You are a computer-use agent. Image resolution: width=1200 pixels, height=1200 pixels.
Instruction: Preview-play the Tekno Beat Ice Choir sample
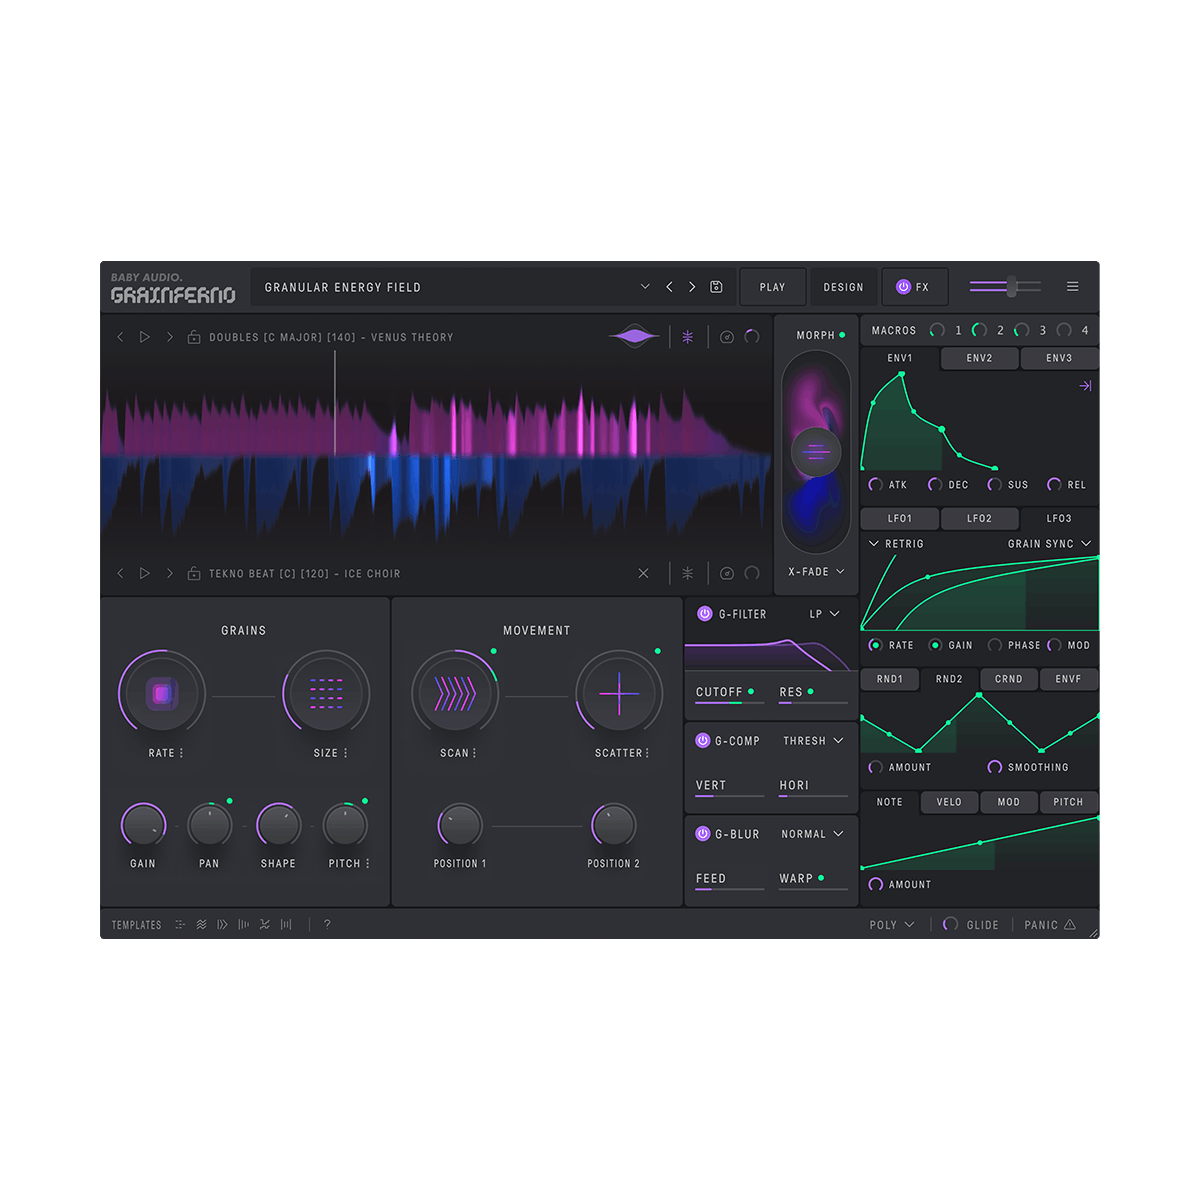[x=145, y=573]
